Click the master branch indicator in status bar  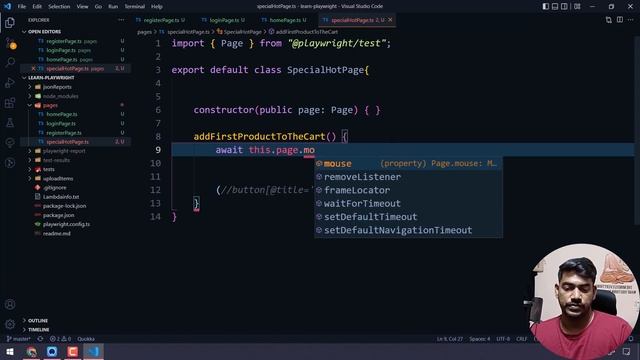point(18,339)
